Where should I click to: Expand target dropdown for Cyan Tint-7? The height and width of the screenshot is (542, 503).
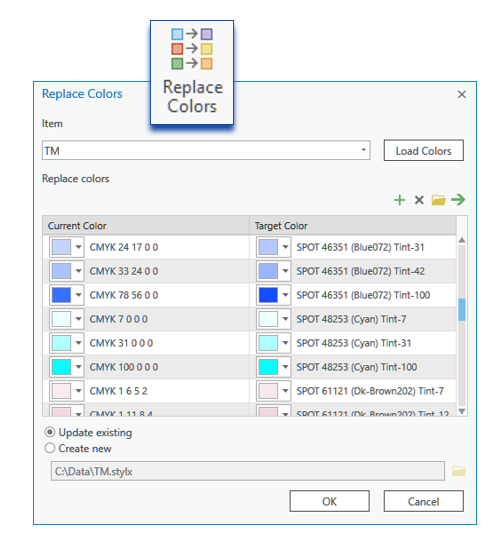click(285, 319)
